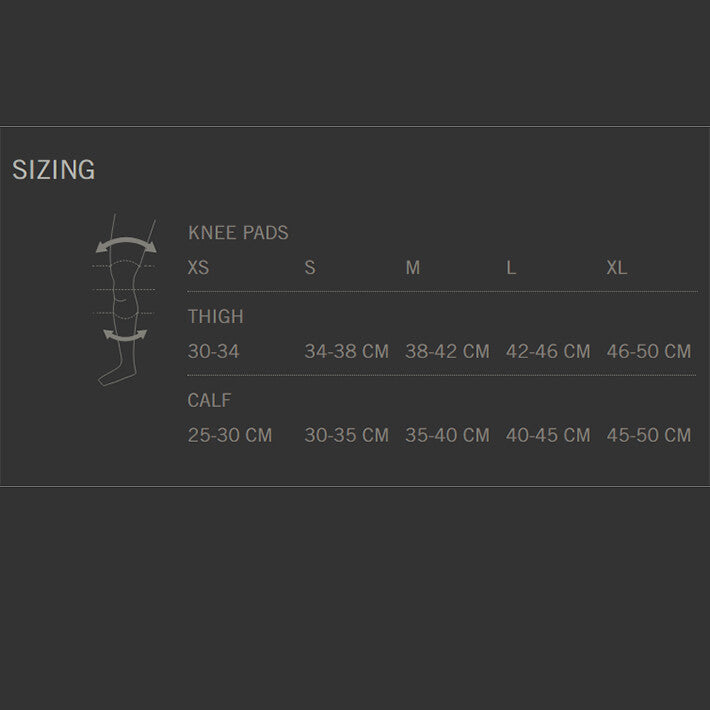This screenshot has width=710, height=710.
Task: Select the S size column header
Action: 310,268
